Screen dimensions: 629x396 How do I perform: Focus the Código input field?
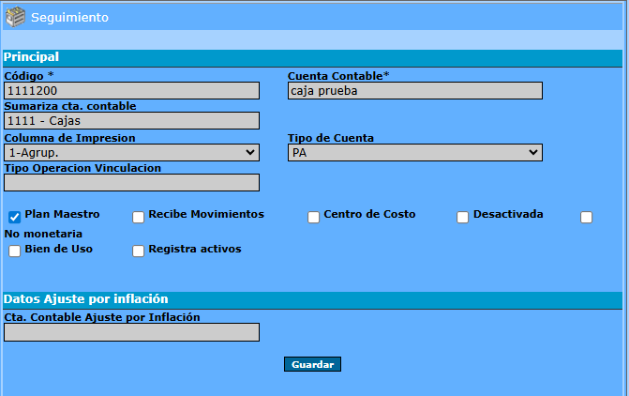pos(132,91)
